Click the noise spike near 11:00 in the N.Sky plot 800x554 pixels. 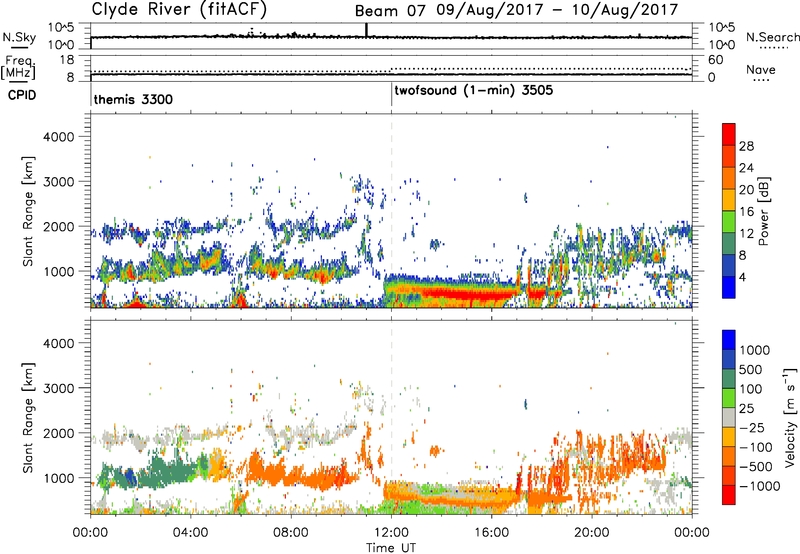click(x=366, y=30)
